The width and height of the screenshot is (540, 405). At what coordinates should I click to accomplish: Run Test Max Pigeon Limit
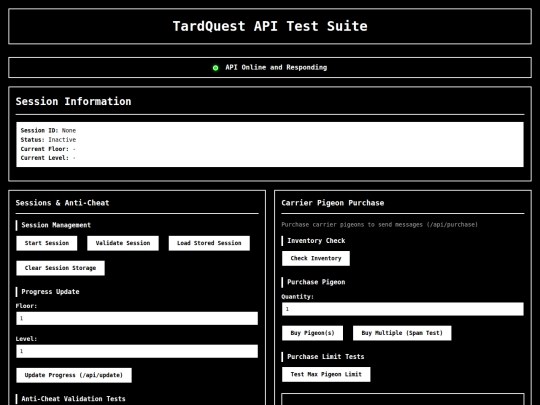pyautogui.click(x=326, y=374)
